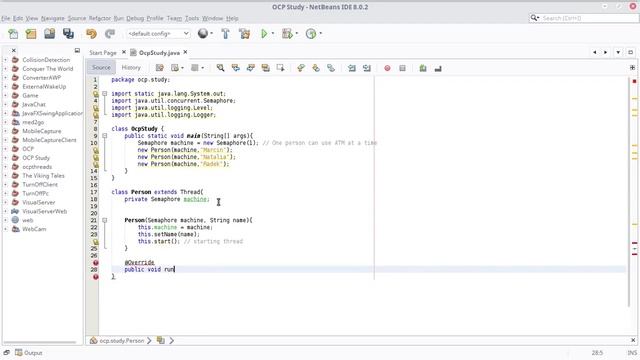Click the Undo arrow icon
This screenshot has height=360, width=640.
tap(91, 34)
